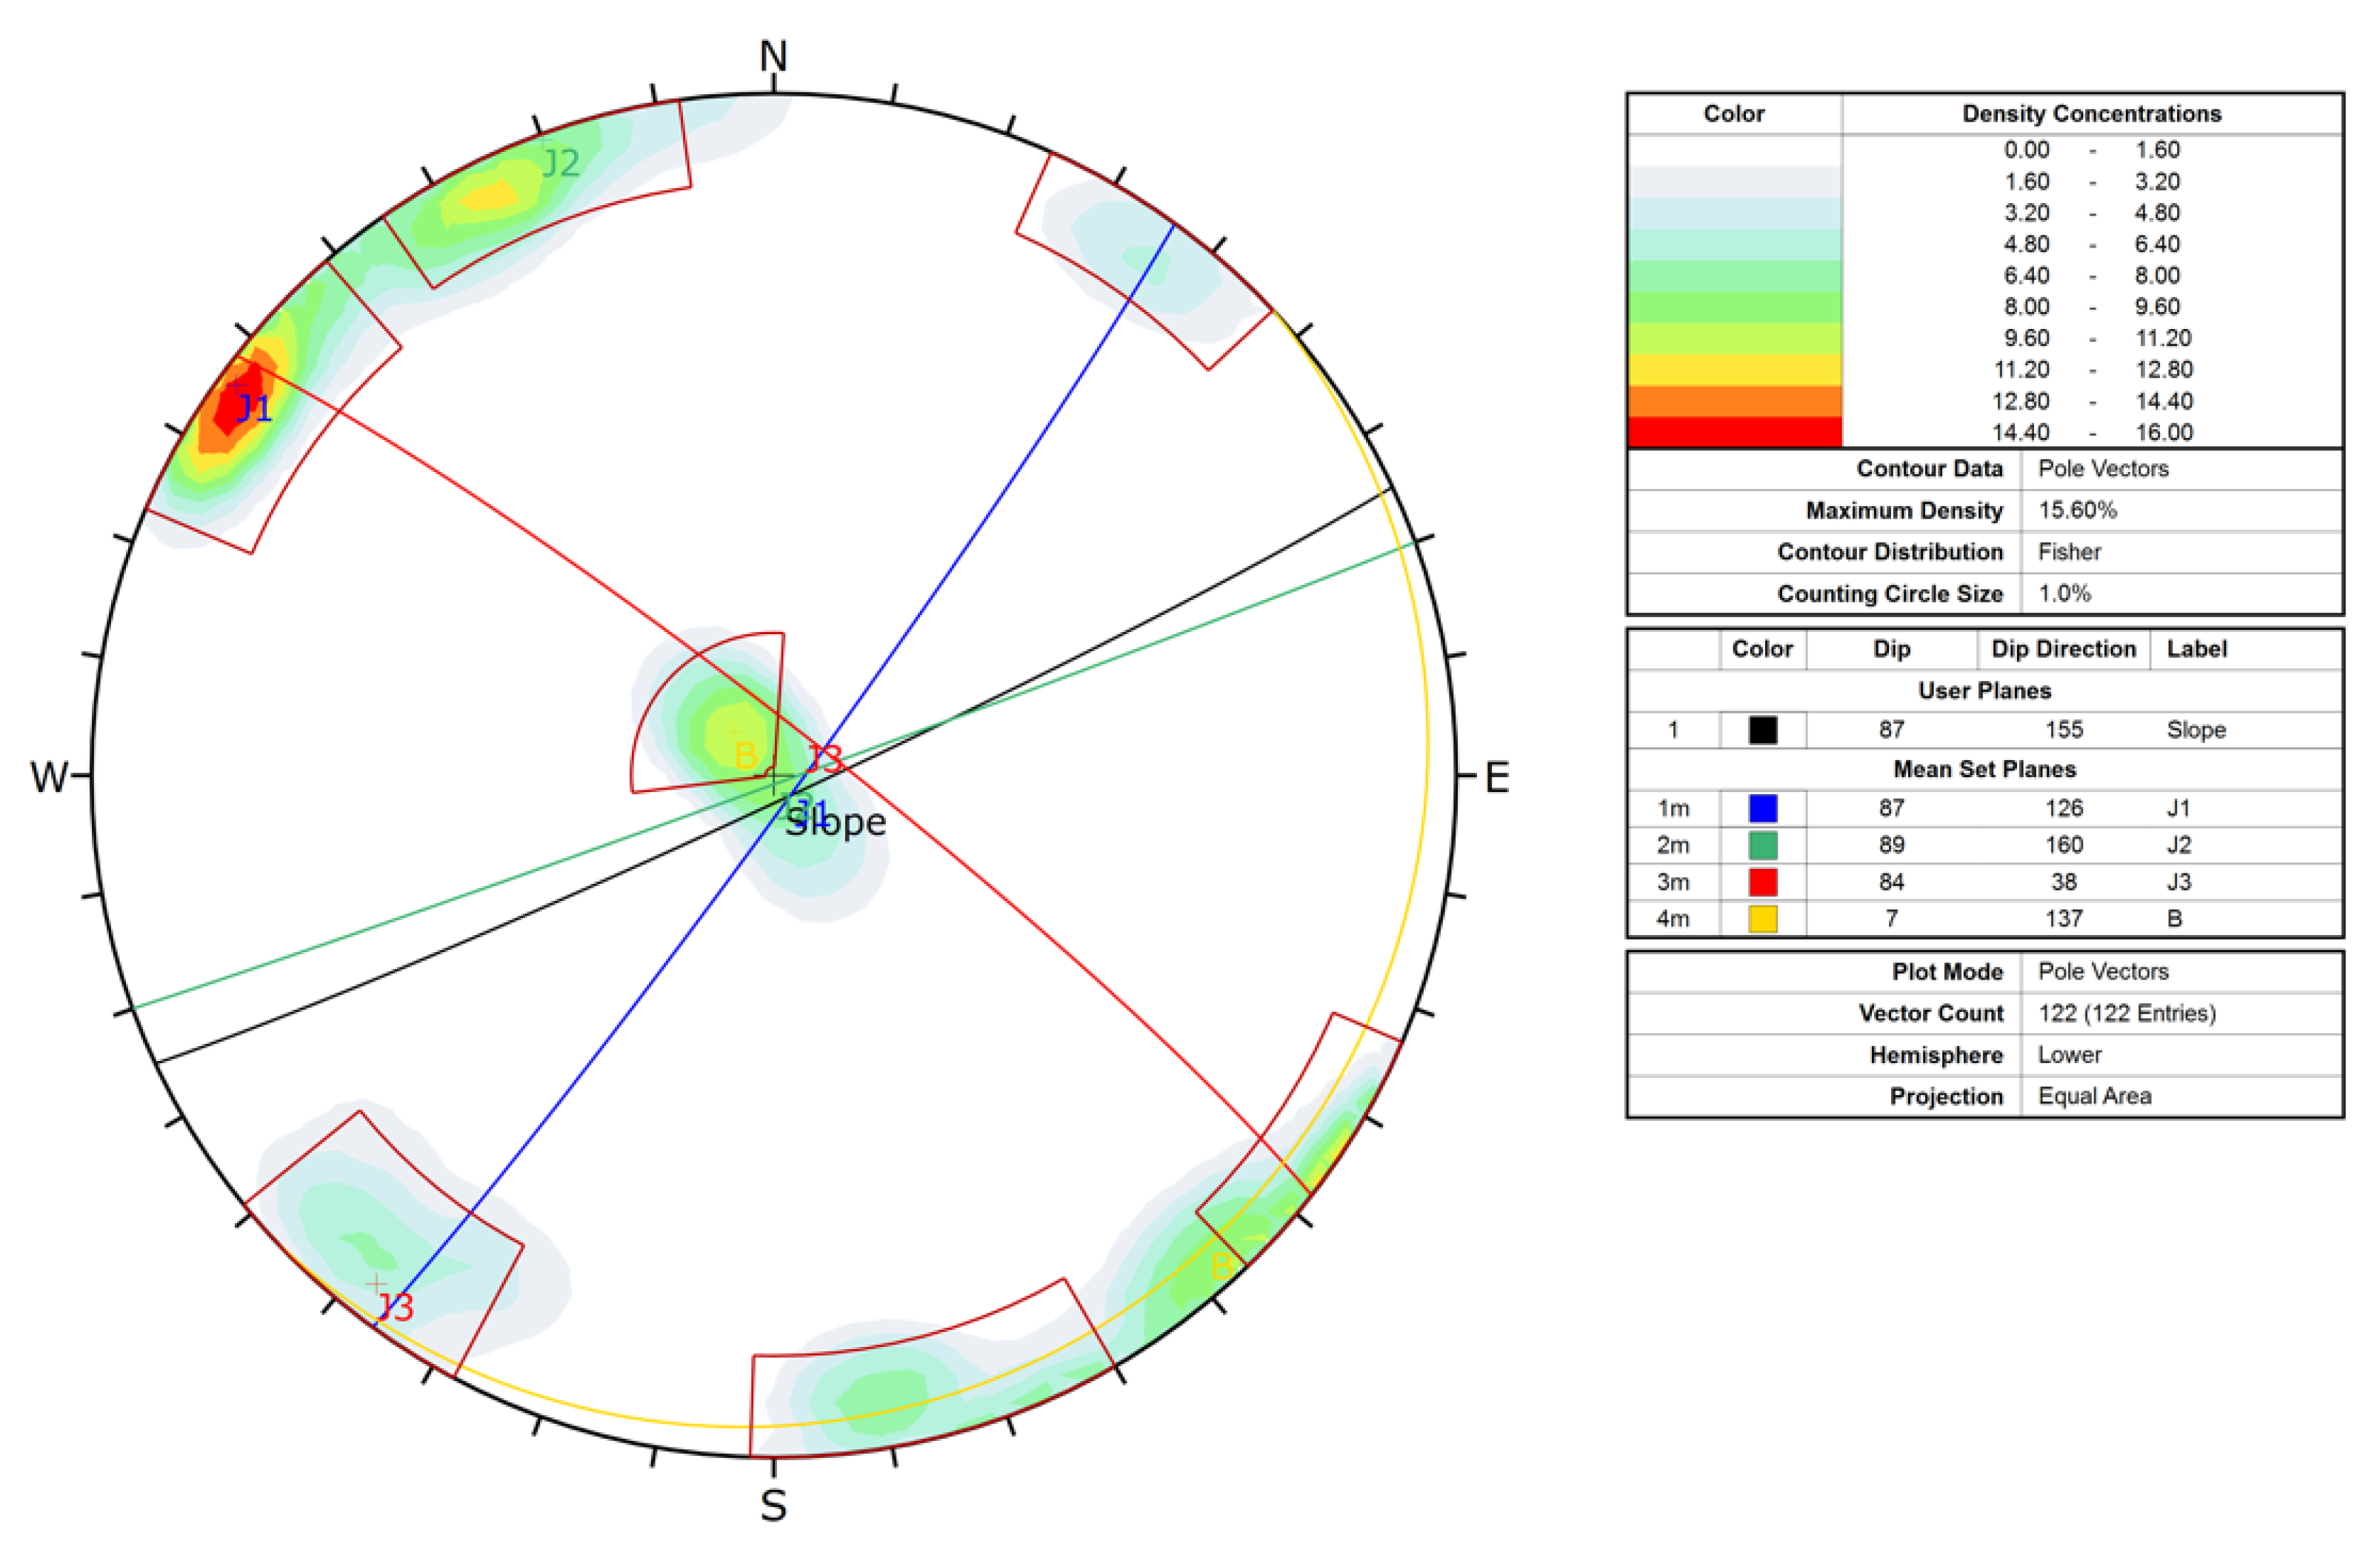This screenshot has width=2380, height=1564.
Task: Click the E compass label
Action: pyautogui.click(x=1496, y=778)
